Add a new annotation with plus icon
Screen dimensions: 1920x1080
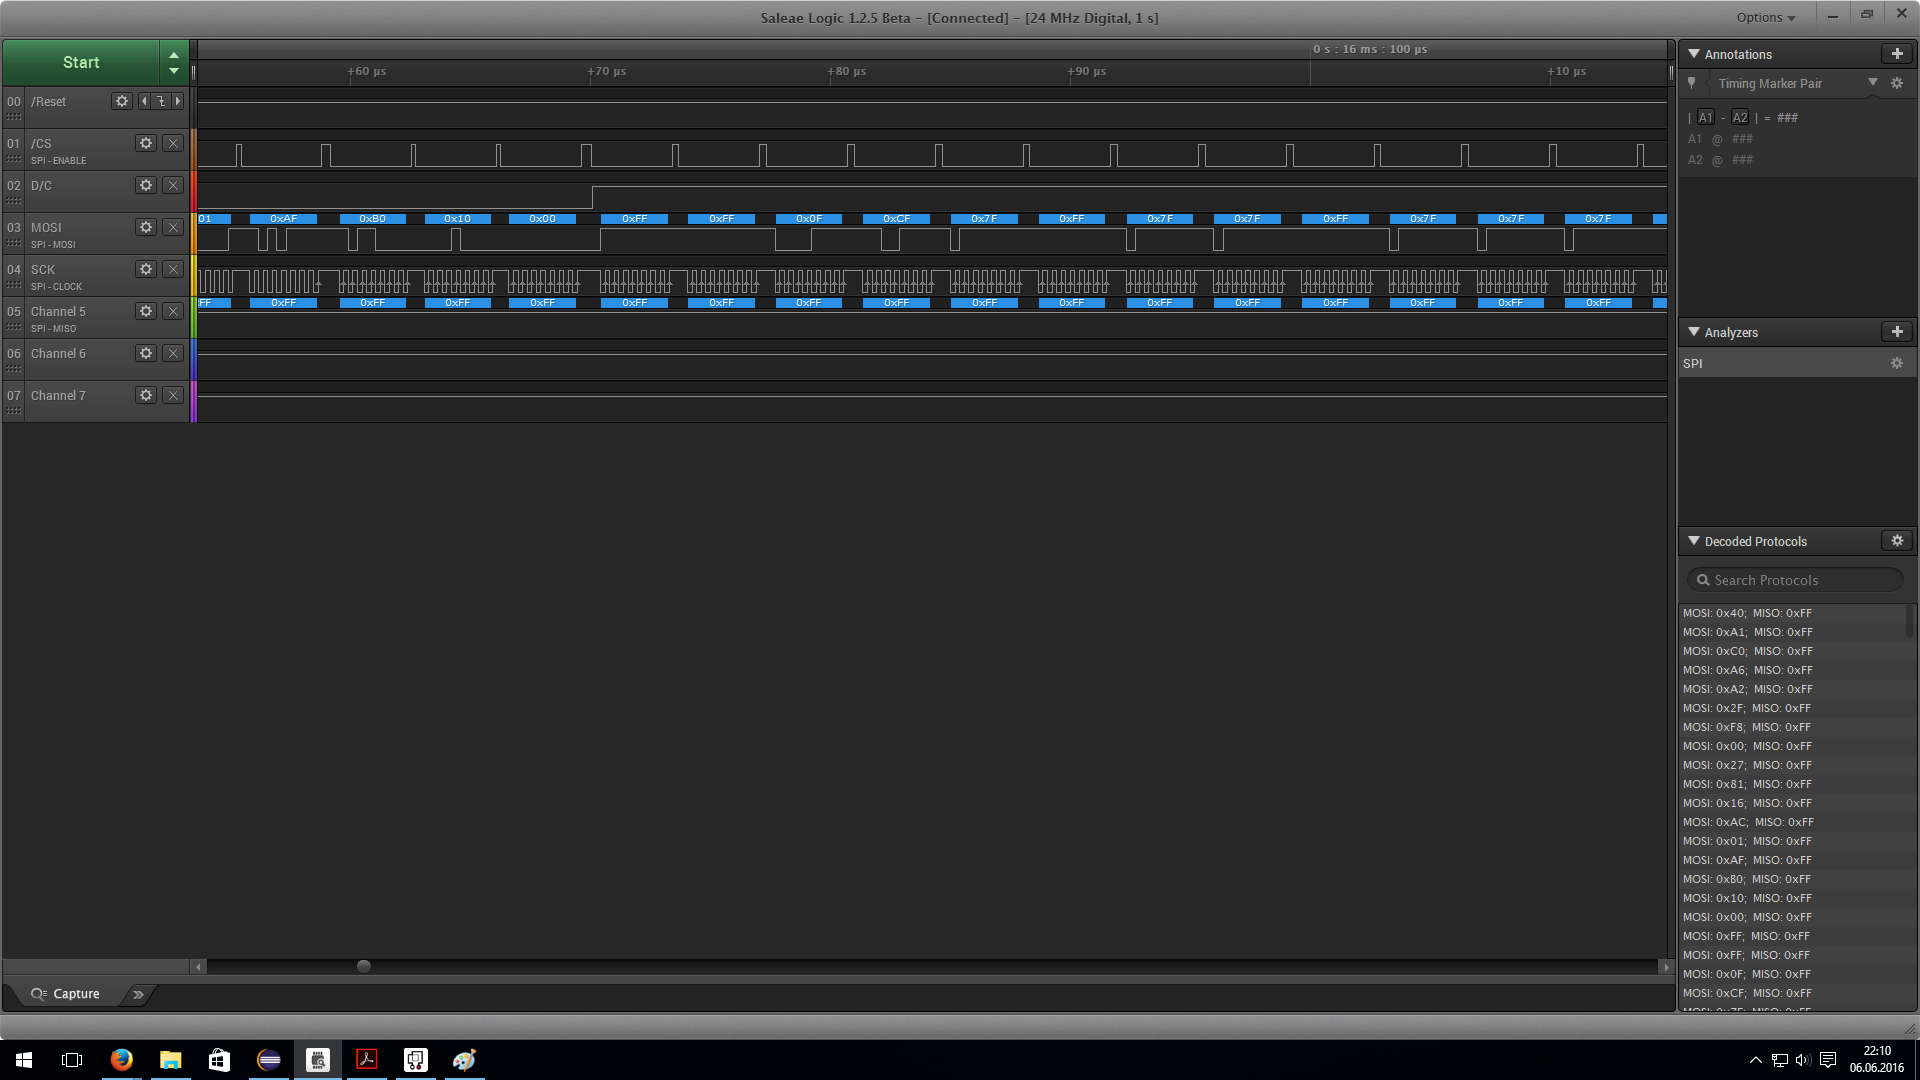point(1896,54)
